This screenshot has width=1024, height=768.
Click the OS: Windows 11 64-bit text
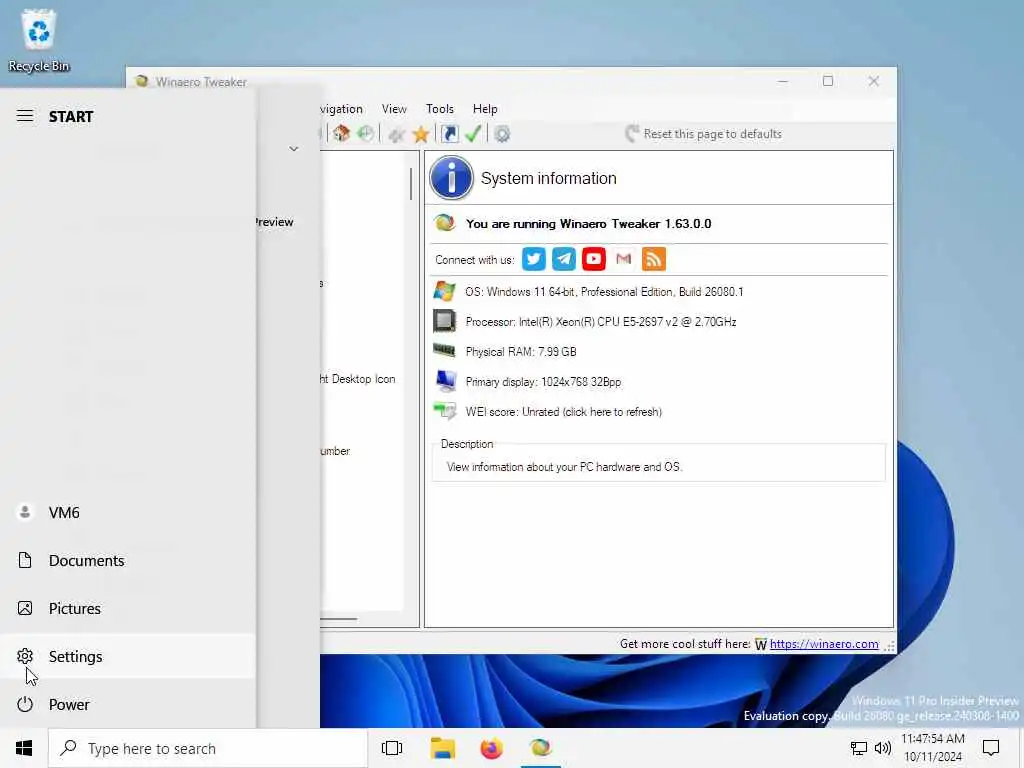point(604,292)
